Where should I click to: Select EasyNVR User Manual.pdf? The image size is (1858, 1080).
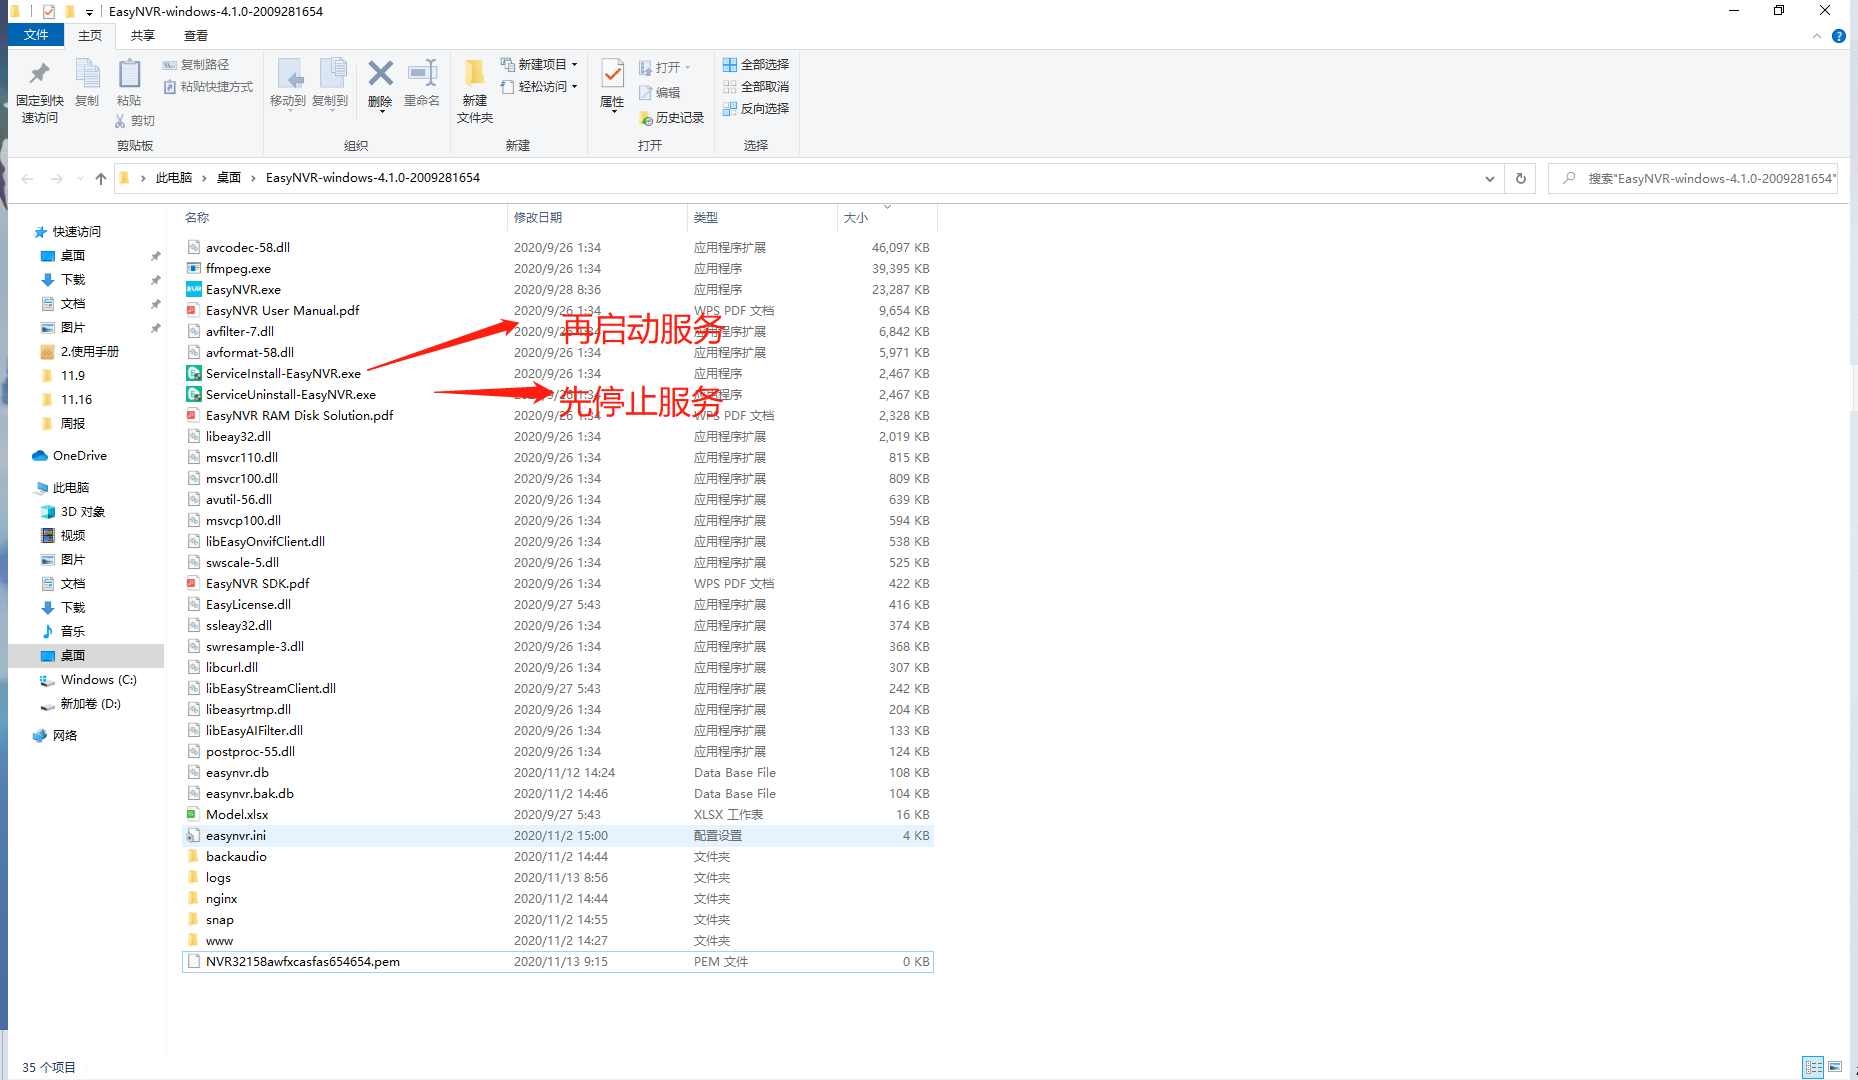[282, 311]
